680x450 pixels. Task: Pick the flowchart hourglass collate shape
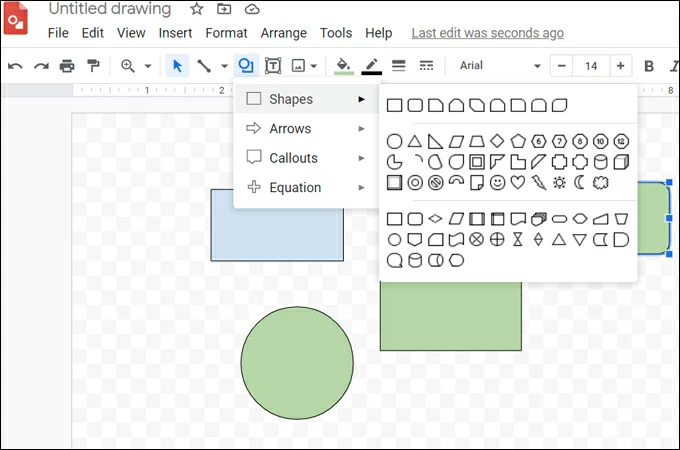coord(517,239)
